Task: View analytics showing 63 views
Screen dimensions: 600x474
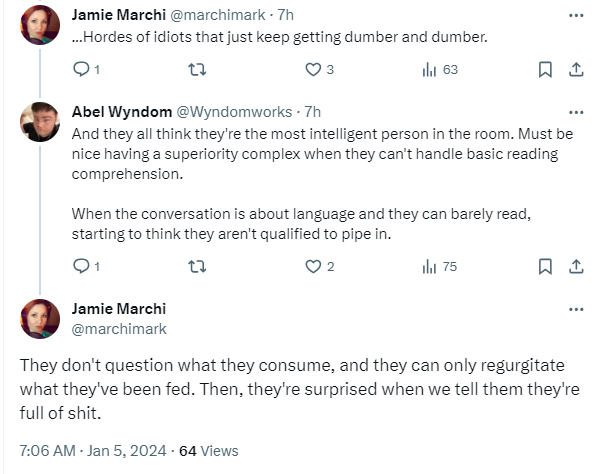Action: coord(431,69)
